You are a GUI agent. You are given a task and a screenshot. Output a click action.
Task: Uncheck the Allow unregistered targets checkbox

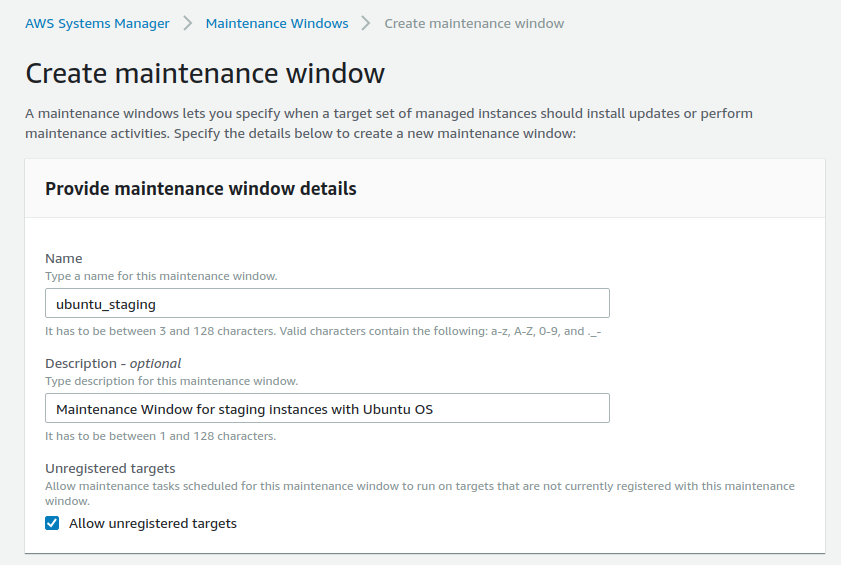click(x=52, y=523)
